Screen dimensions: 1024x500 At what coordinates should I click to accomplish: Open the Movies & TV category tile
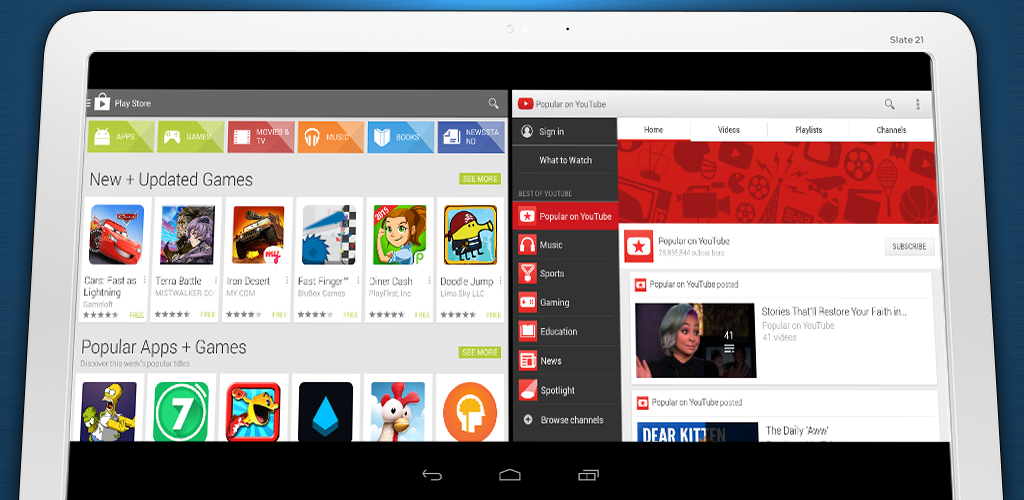click(x=261, y=137)
